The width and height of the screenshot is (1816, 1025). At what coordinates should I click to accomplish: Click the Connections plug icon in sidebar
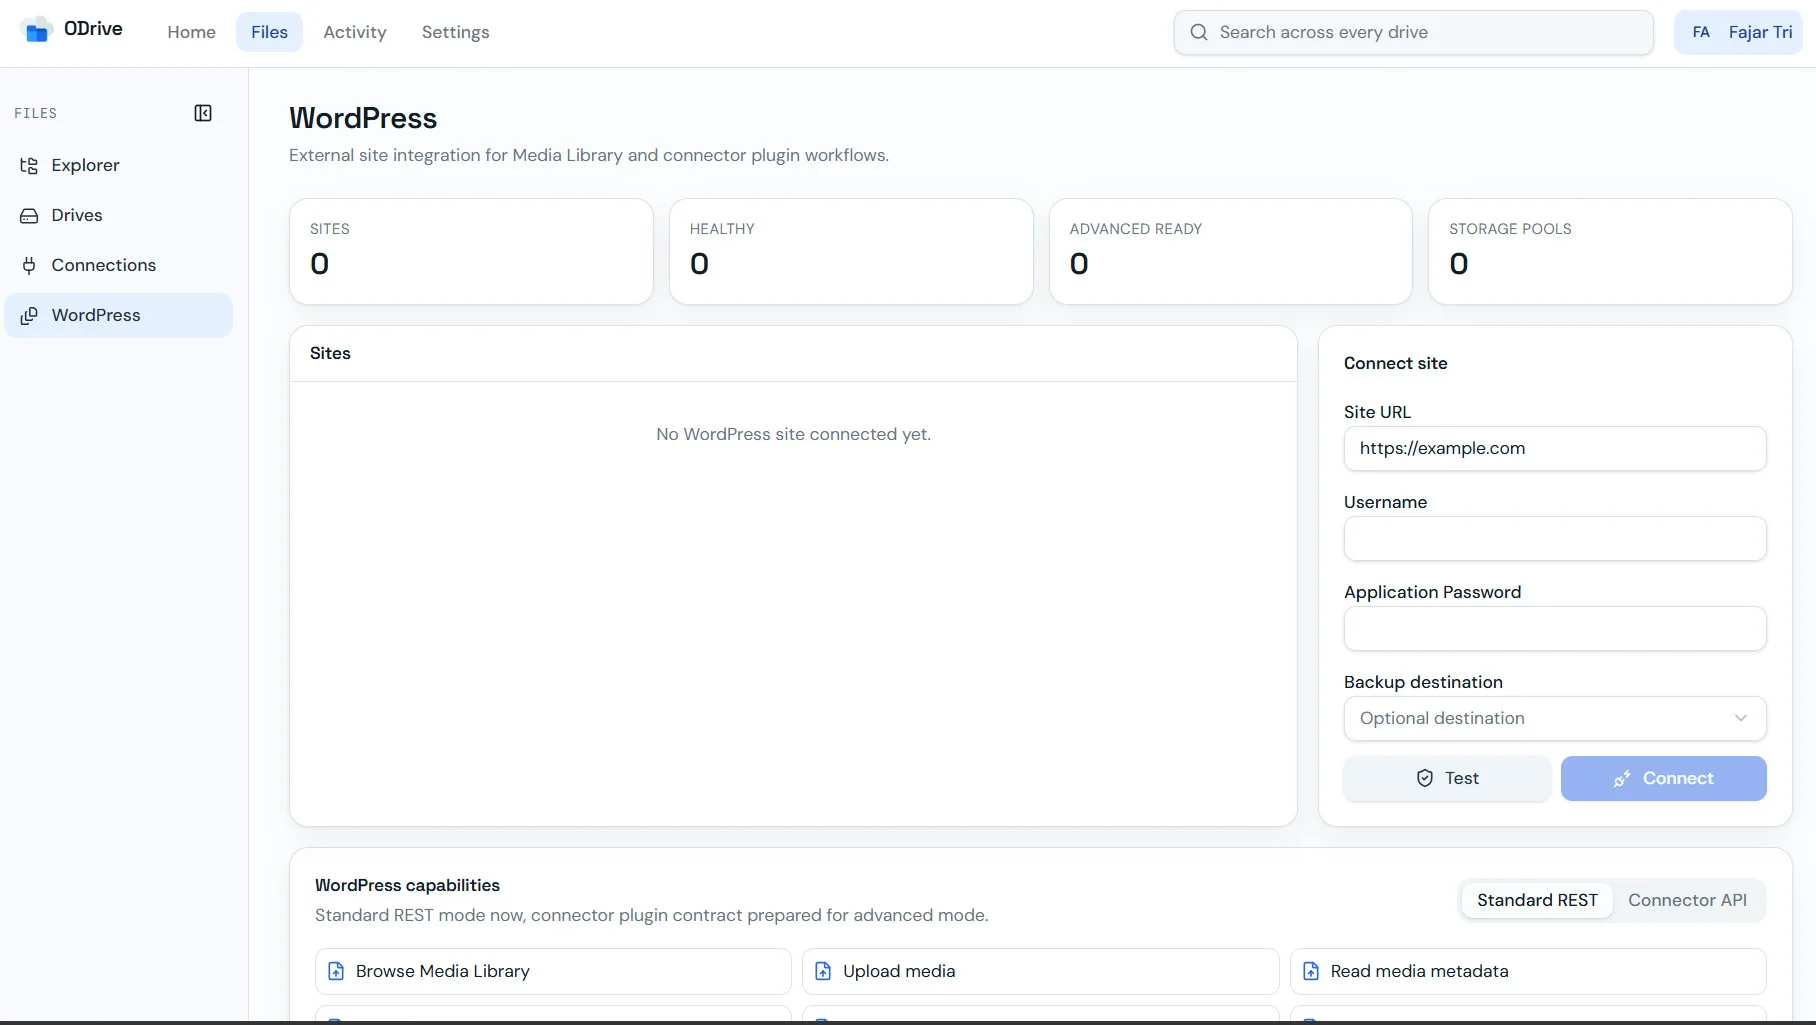click(x=29, y=265)
